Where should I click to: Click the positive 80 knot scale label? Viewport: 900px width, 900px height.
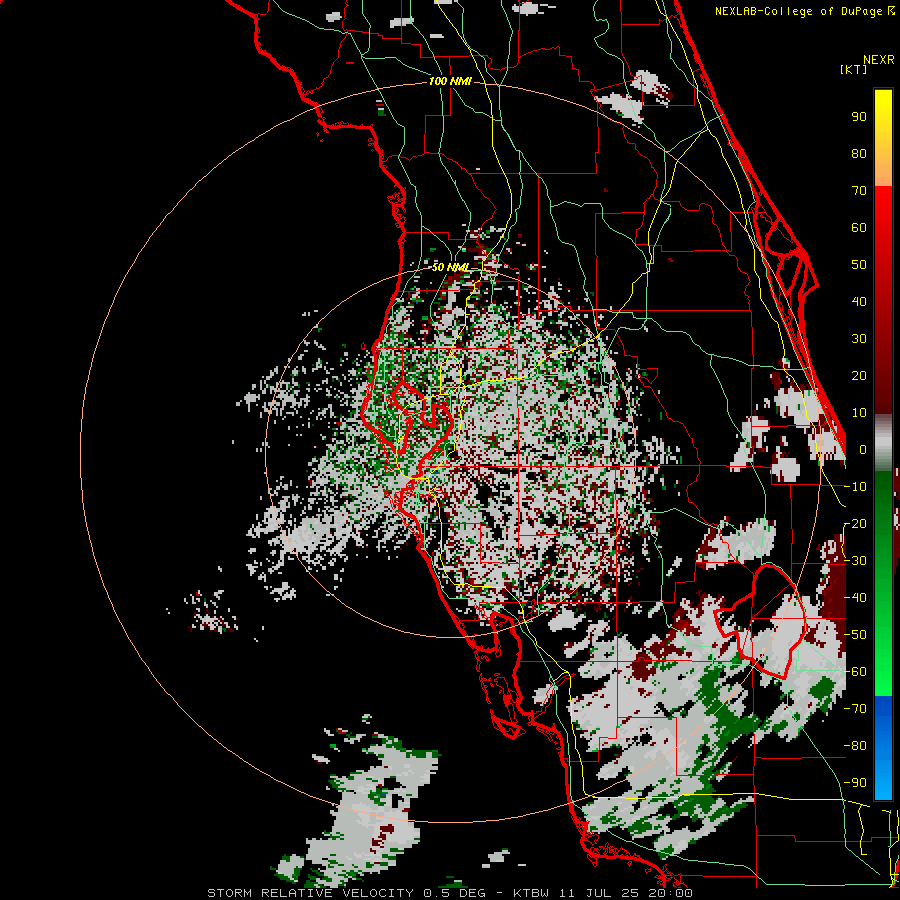pyautogui.click(x=859, y=153)
